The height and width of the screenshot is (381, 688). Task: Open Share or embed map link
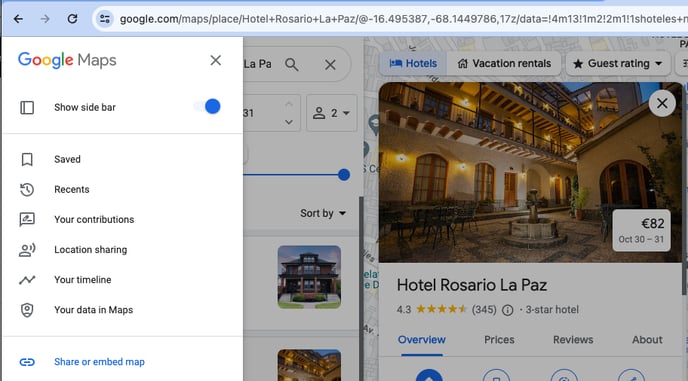tap(99, 362)
